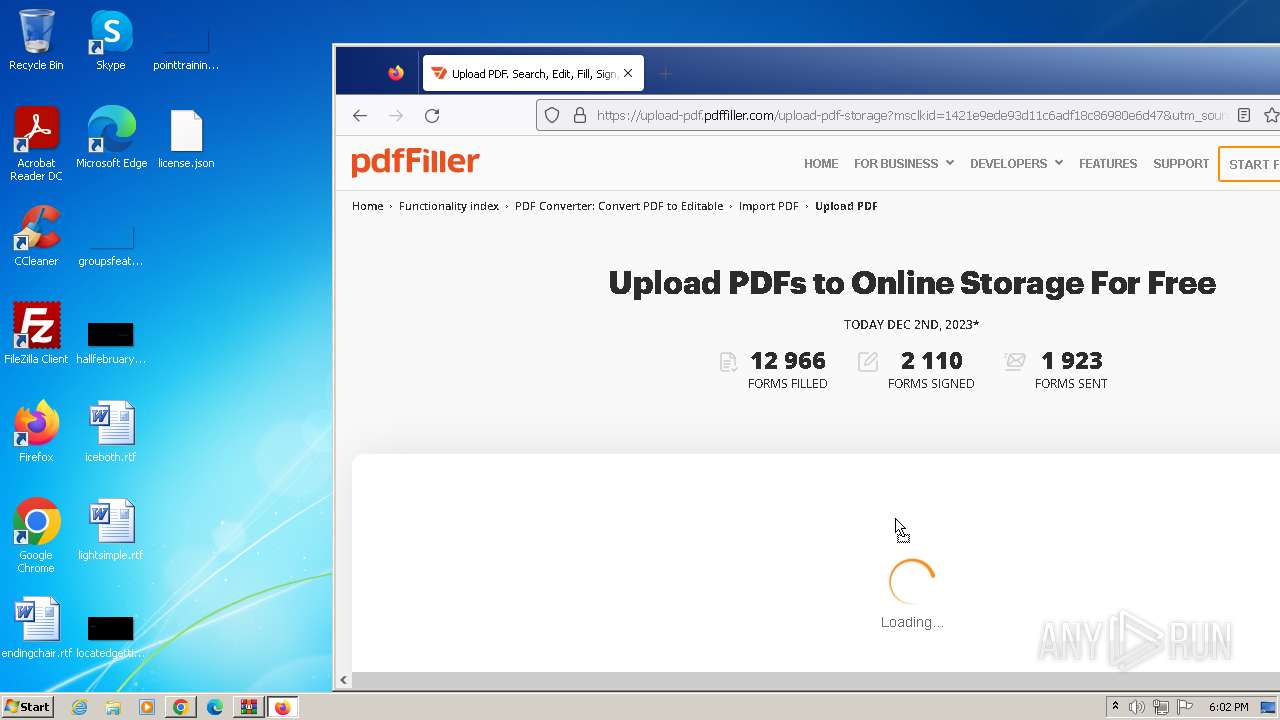Click the page heading Upload PDFs text
This screenshot has height=720, width=1280.
click(912, 283)
